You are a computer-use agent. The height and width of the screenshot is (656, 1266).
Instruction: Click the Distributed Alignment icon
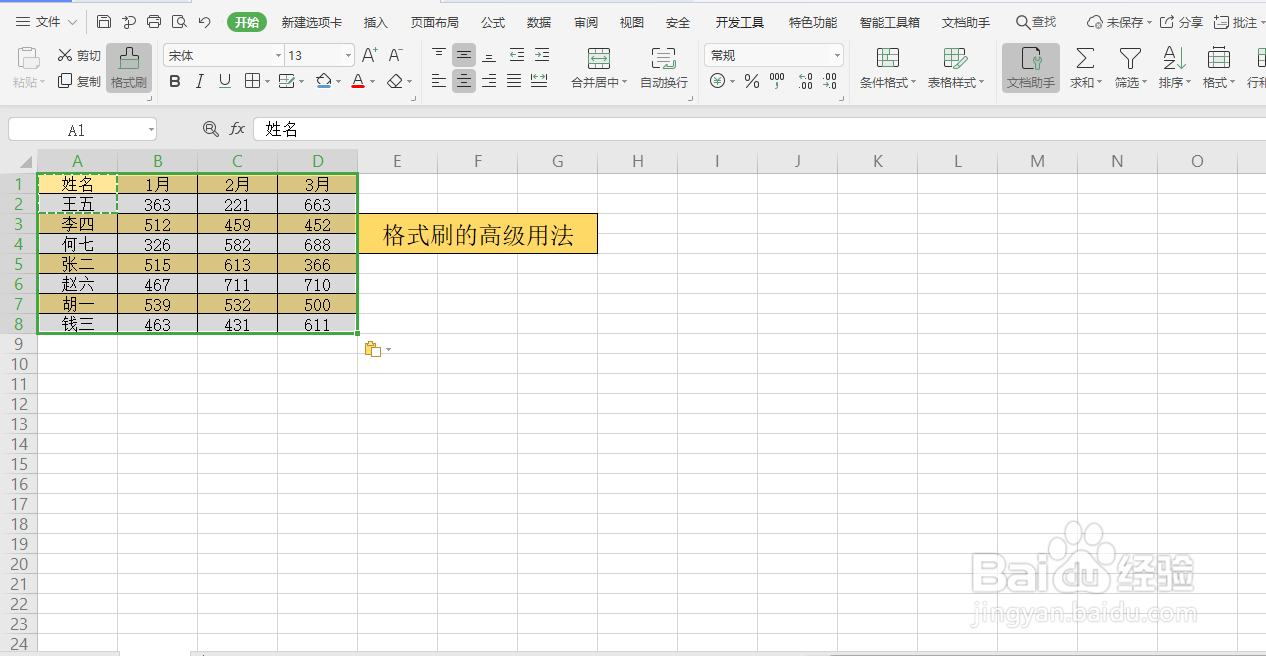pos(539,80)
